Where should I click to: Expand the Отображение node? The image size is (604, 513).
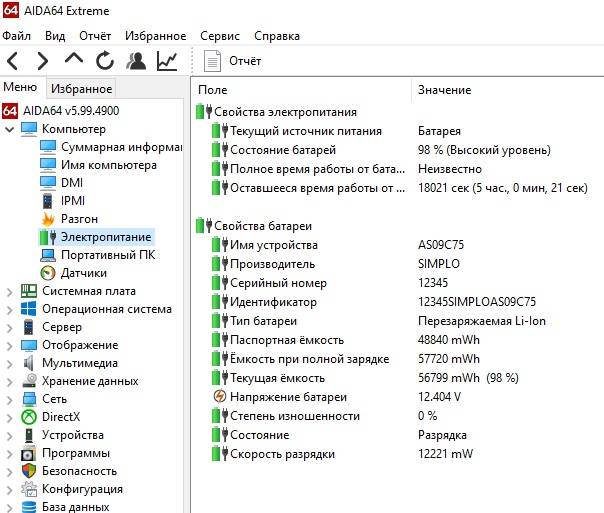click(x=10, y=346)
